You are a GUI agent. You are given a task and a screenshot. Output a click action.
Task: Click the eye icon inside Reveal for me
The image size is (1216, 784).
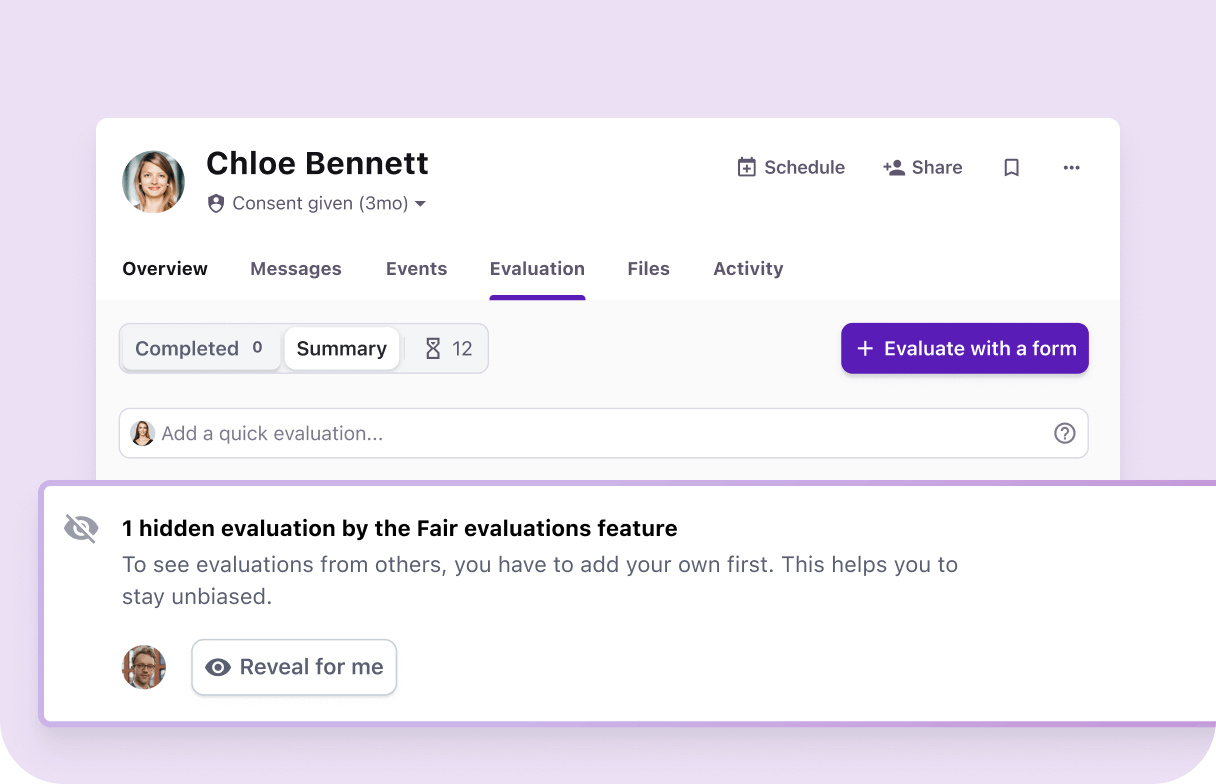(x=218, y=667)
